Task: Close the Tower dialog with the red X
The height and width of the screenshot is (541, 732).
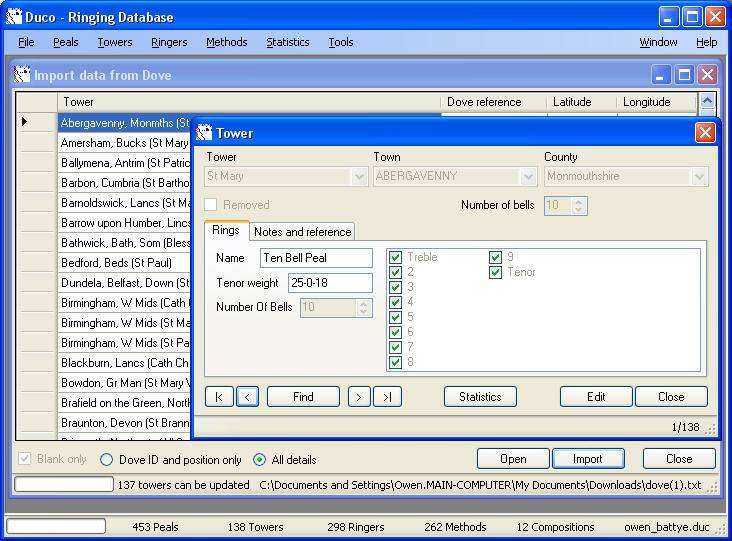Action: pos(705,133)
